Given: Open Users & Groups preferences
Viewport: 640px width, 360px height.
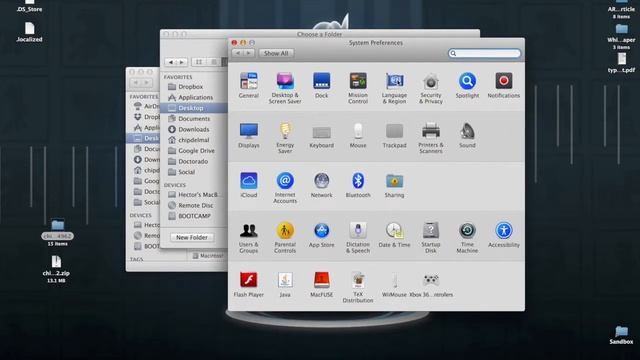Looking at the screenshot, I should pos(249,238).
